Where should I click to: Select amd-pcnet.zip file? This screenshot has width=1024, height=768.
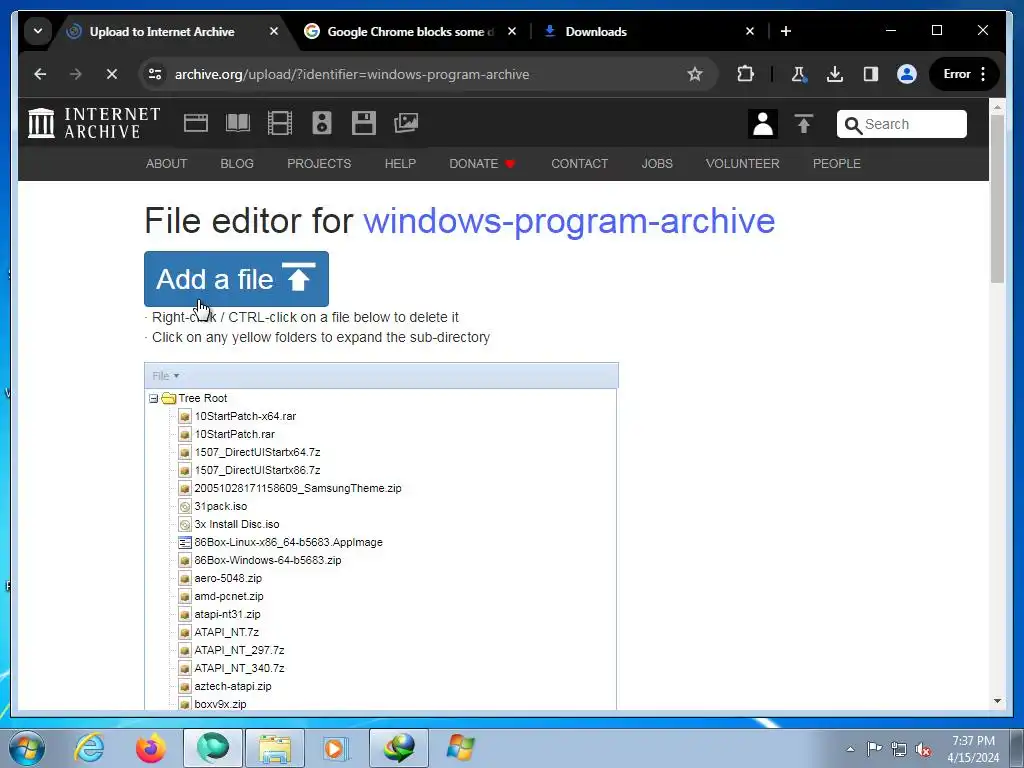pos(229,596)
